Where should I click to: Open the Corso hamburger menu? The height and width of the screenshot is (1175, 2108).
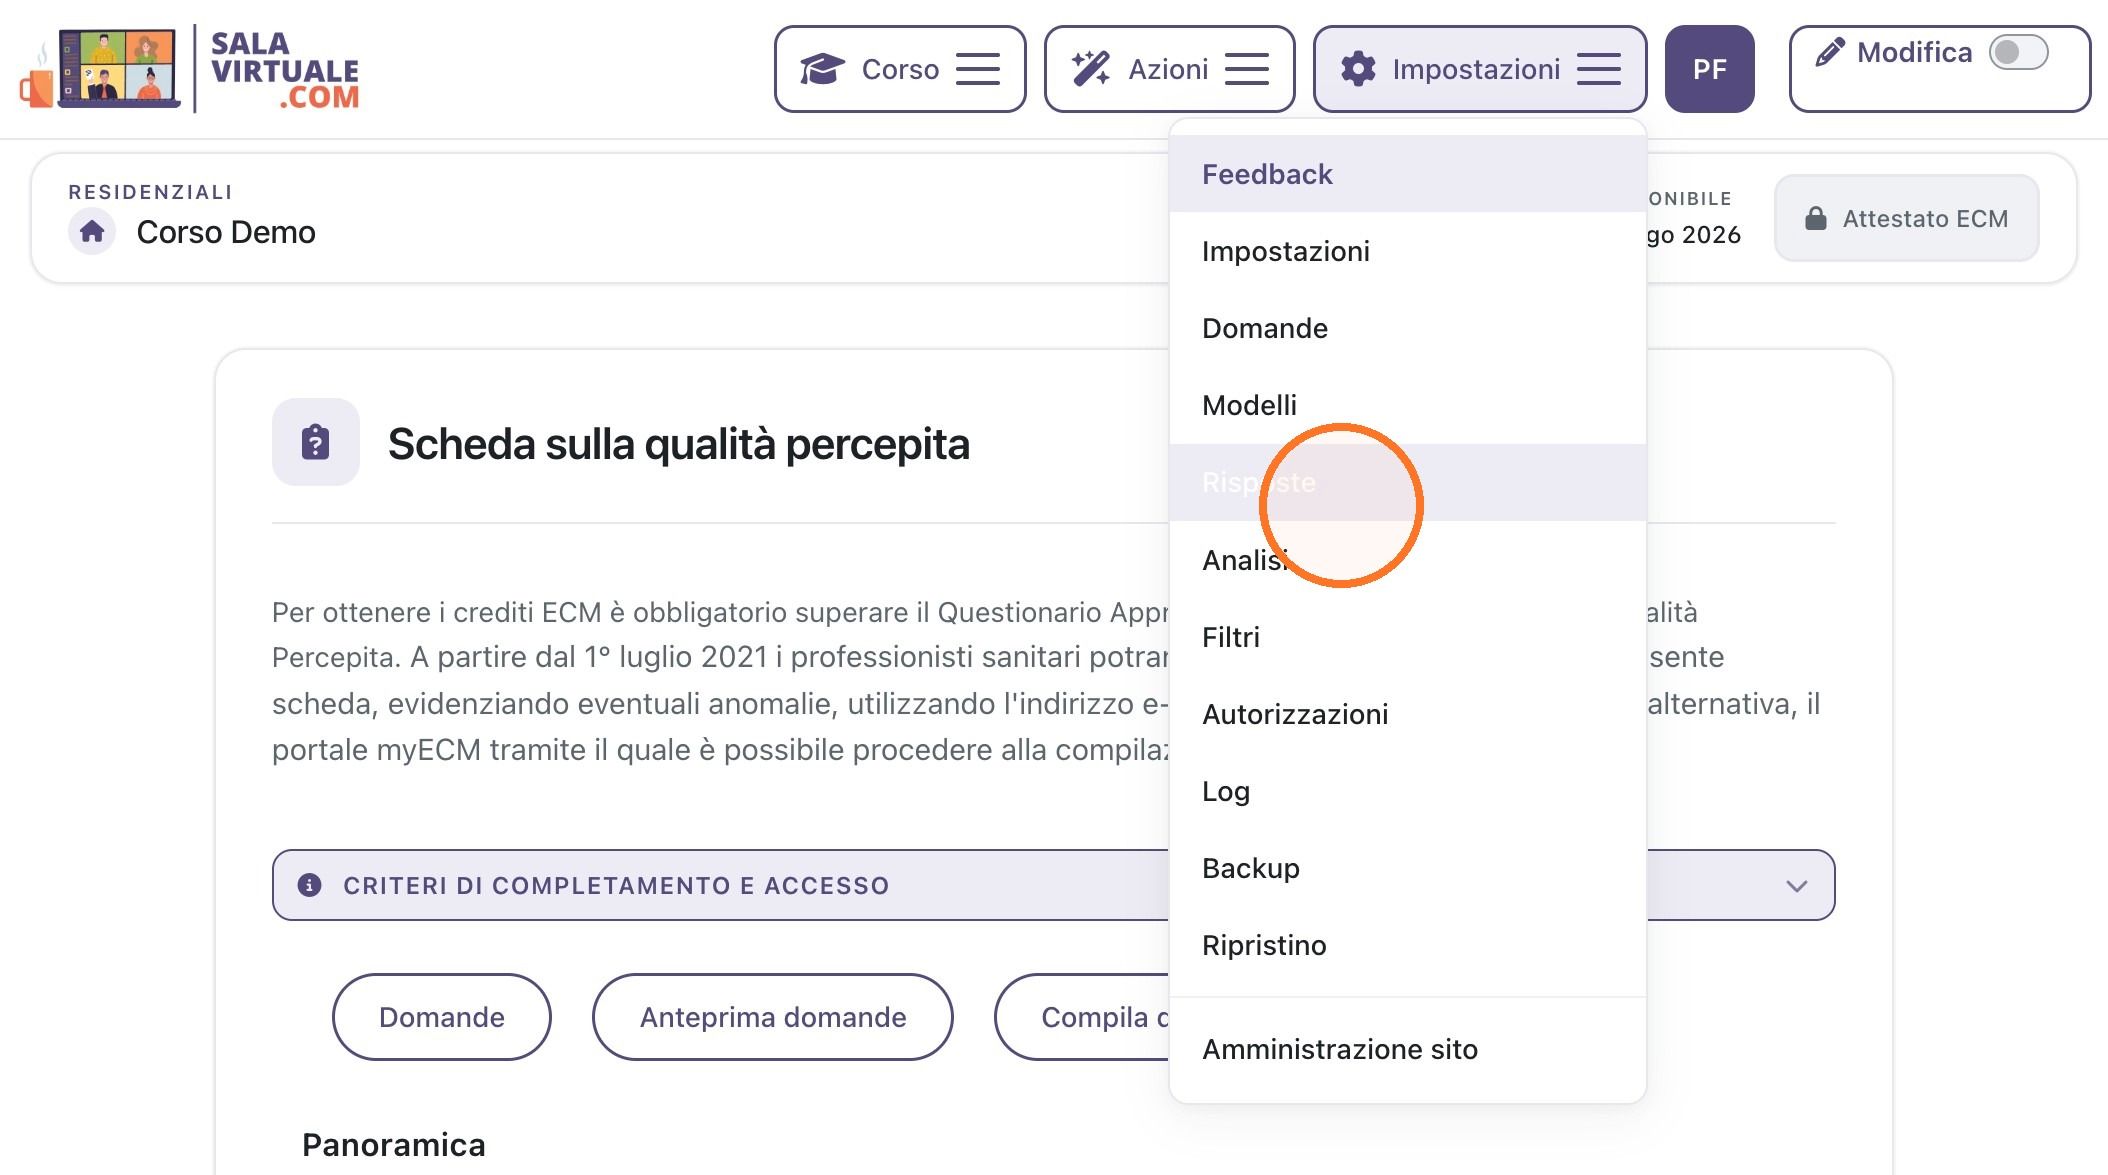[x=978, y=69]
